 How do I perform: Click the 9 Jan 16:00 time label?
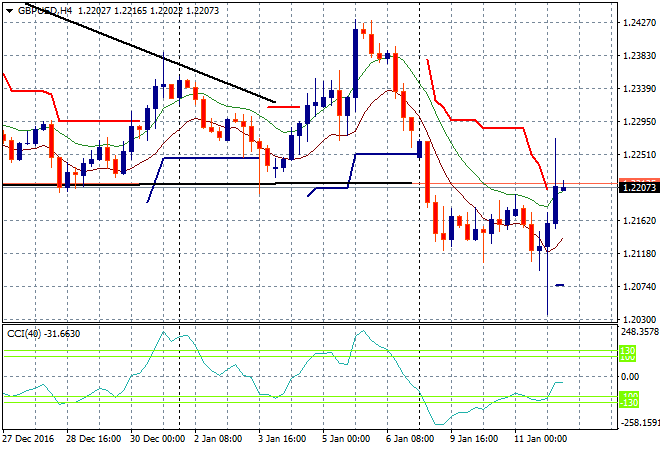[x=474, y=439]
